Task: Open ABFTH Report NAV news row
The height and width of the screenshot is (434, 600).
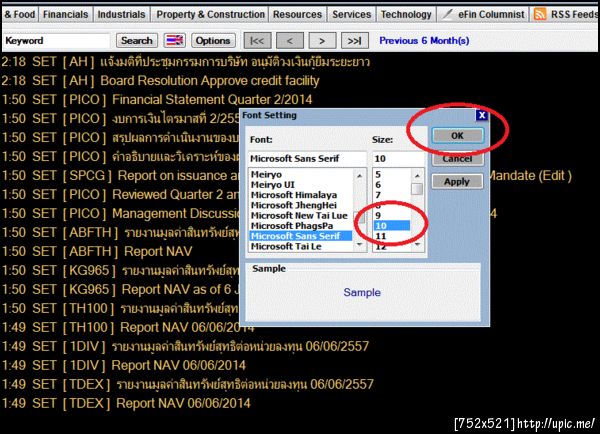Action: click(x=97, y=251)
